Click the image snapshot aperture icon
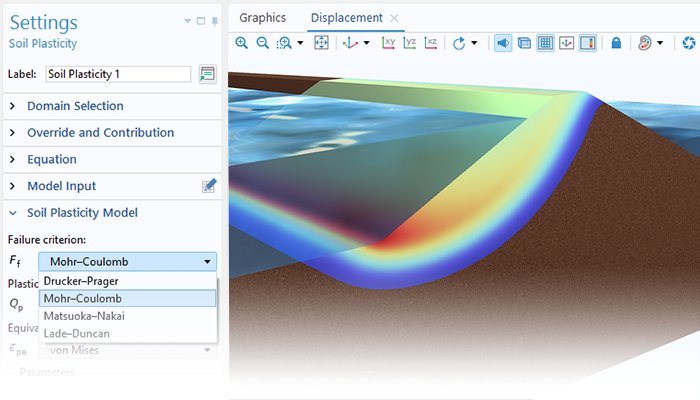700x400 pixels. 689,43
